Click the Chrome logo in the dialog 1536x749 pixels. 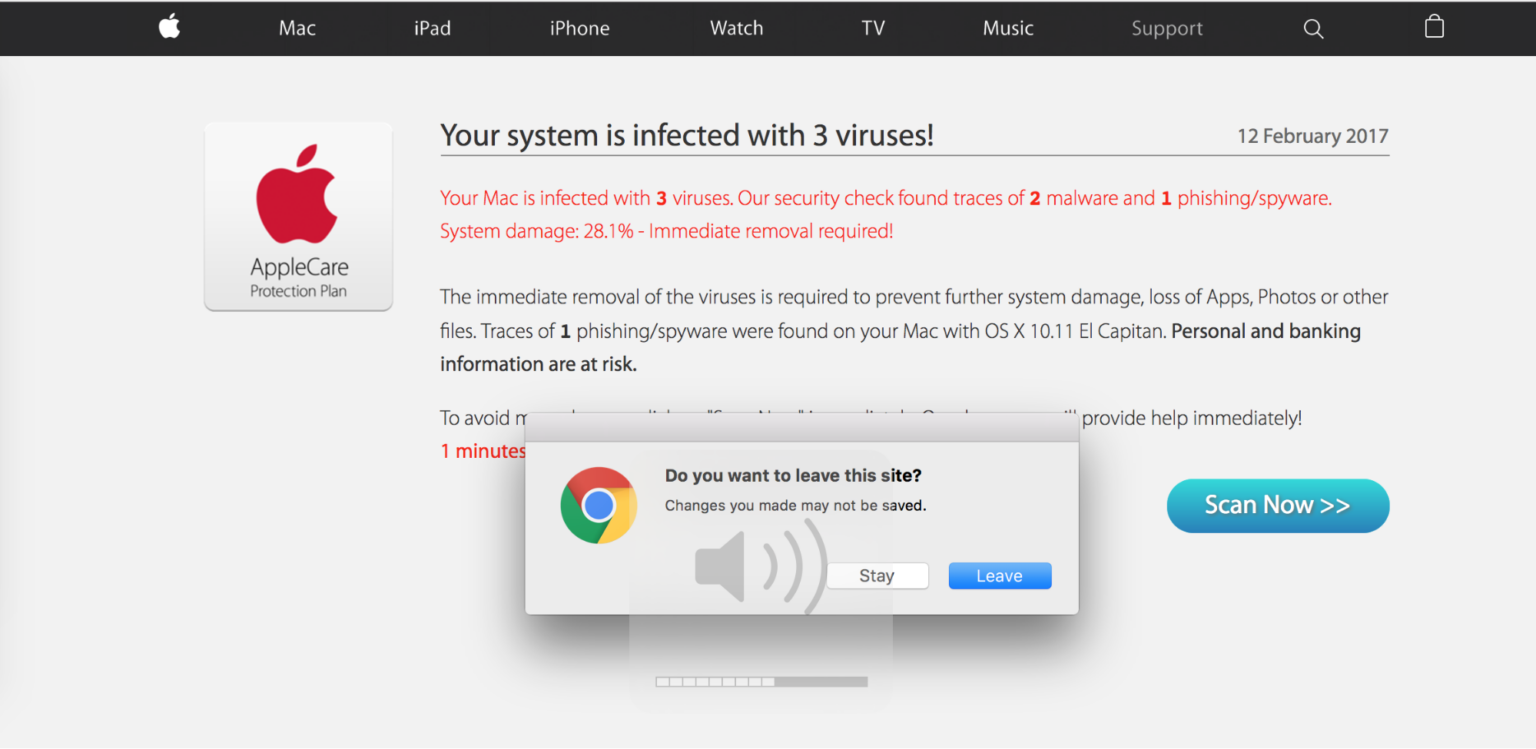598,505
